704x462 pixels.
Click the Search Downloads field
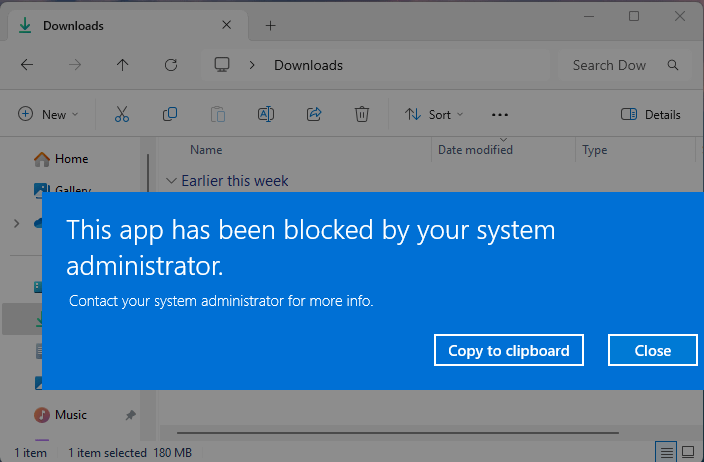[x=624, y=66]
